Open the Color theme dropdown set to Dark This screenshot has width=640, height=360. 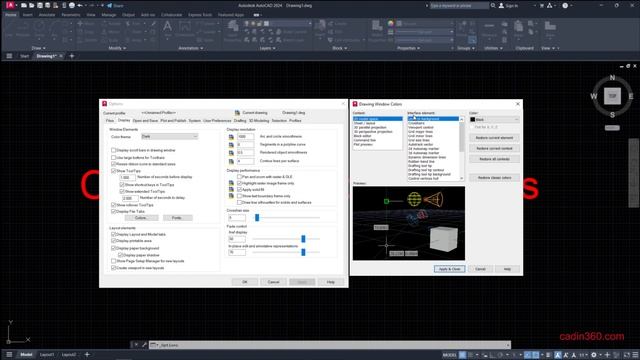[x=169, y=136]
